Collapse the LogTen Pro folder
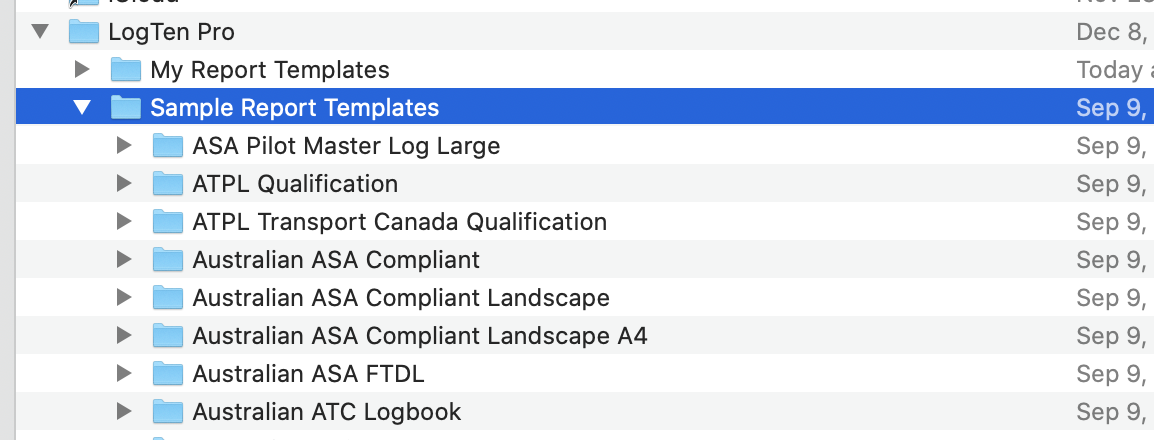Screen dimensions: 1154x440 [x=40, y=32]
